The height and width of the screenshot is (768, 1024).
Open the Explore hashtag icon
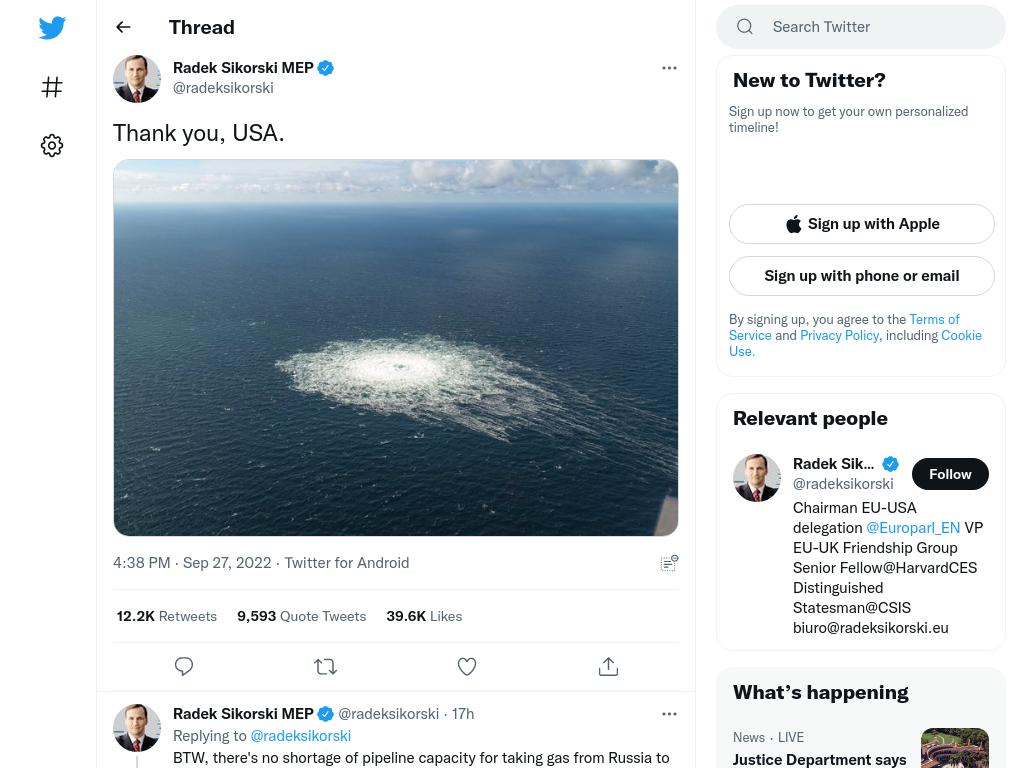(52, 87)
